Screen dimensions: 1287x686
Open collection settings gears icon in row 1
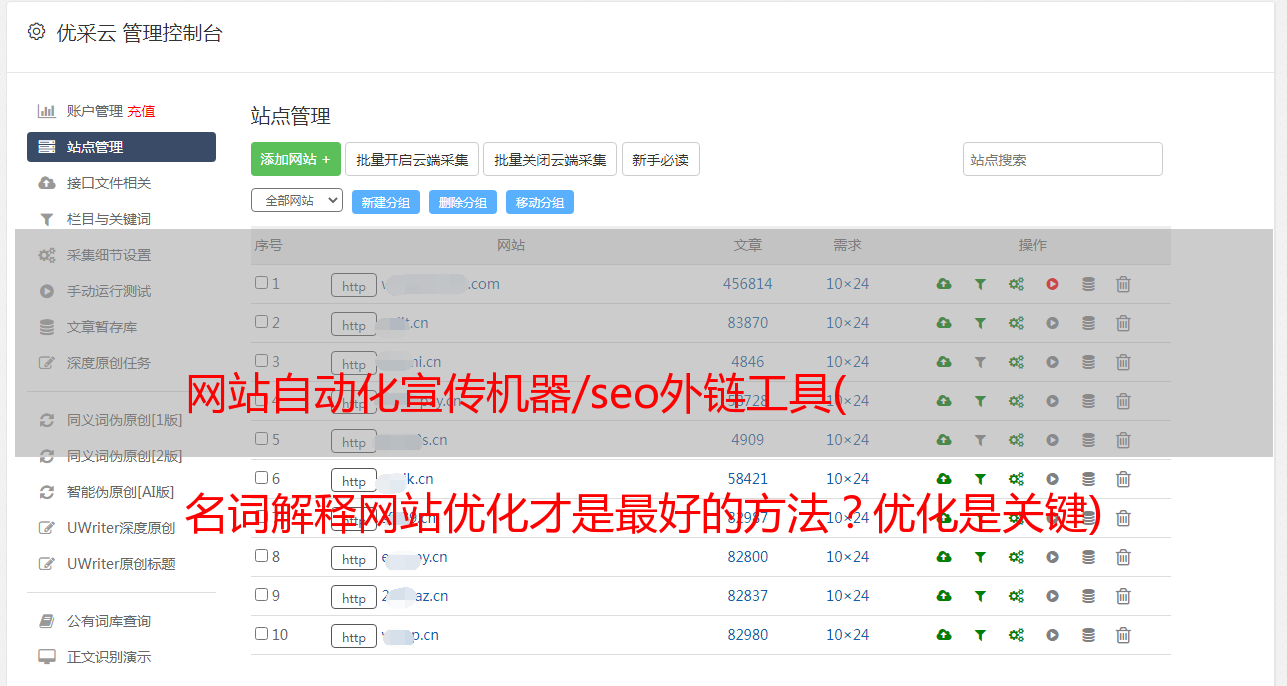click(x=1016, y=284)
